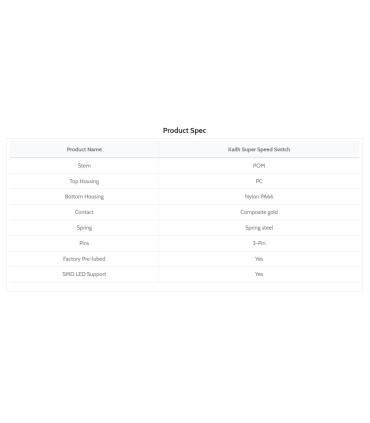The width and height of the screenshot is (370, 423).
Task: Click the POM stem value
Action: pos(259,165)
